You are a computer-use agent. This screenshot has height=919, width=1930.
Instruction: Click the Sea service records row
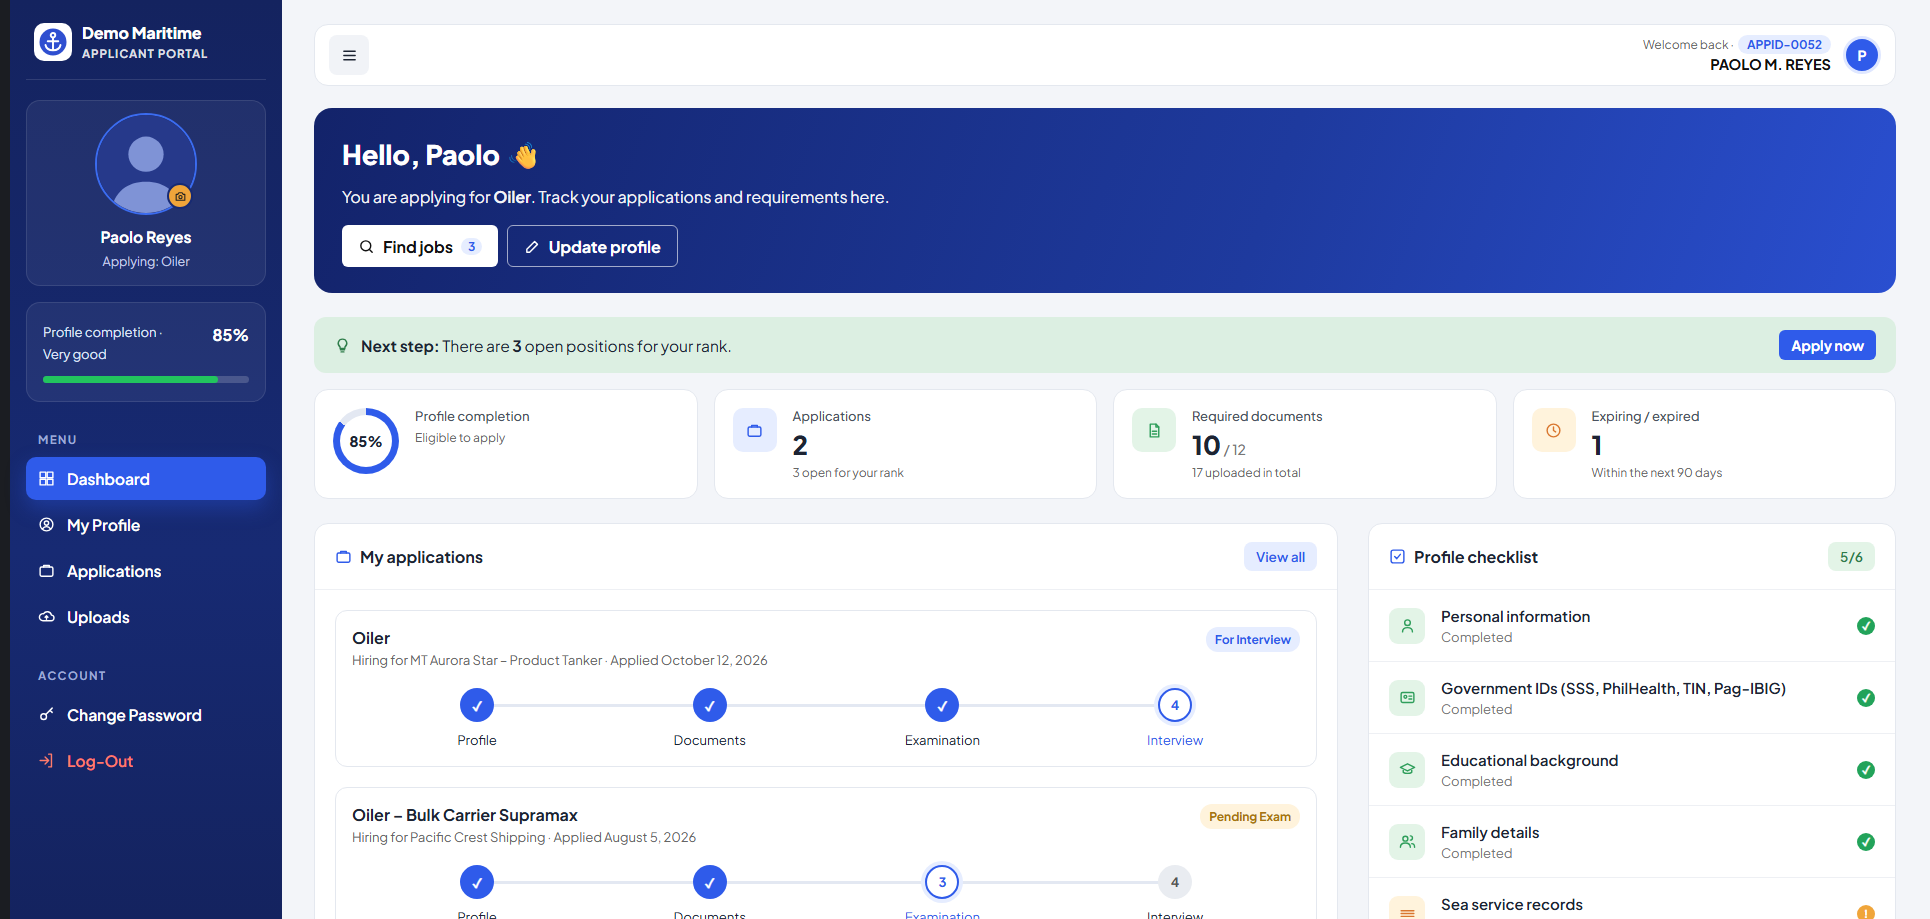point(1632,900)
